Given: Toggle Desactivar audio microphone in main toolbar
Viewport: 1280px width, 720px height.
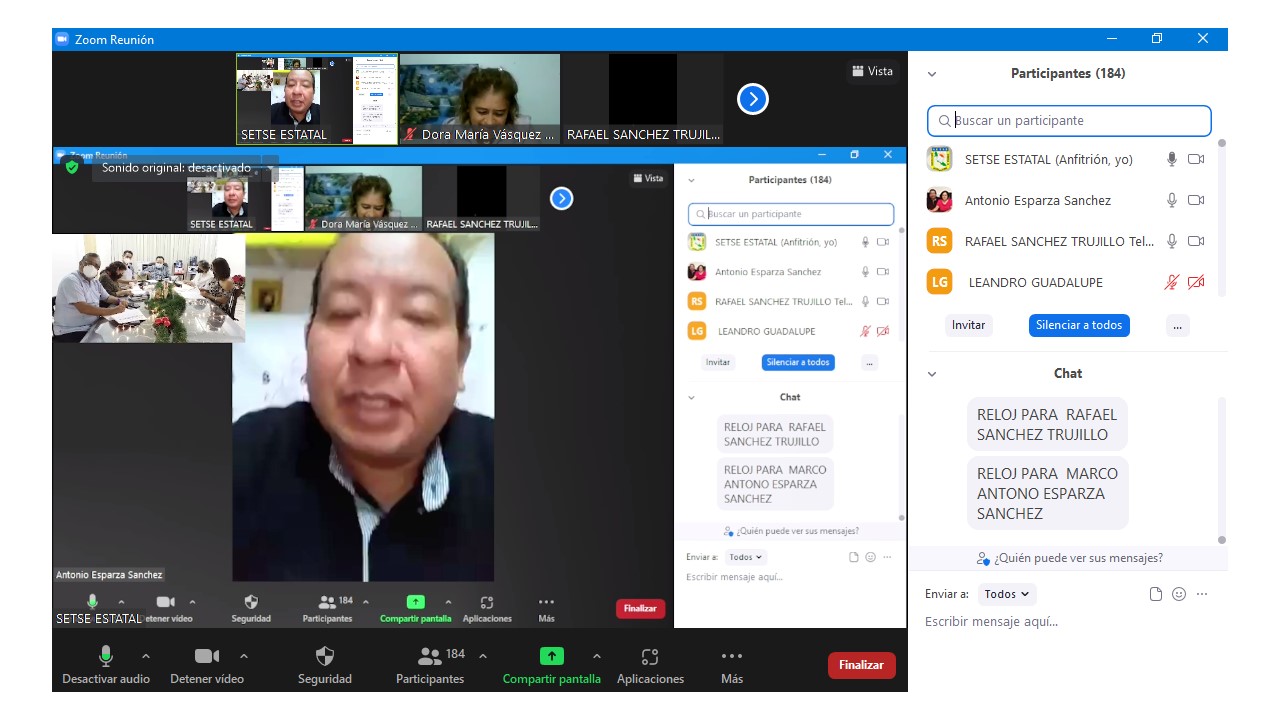Looking at the screenshot, I should click(105, 657).
